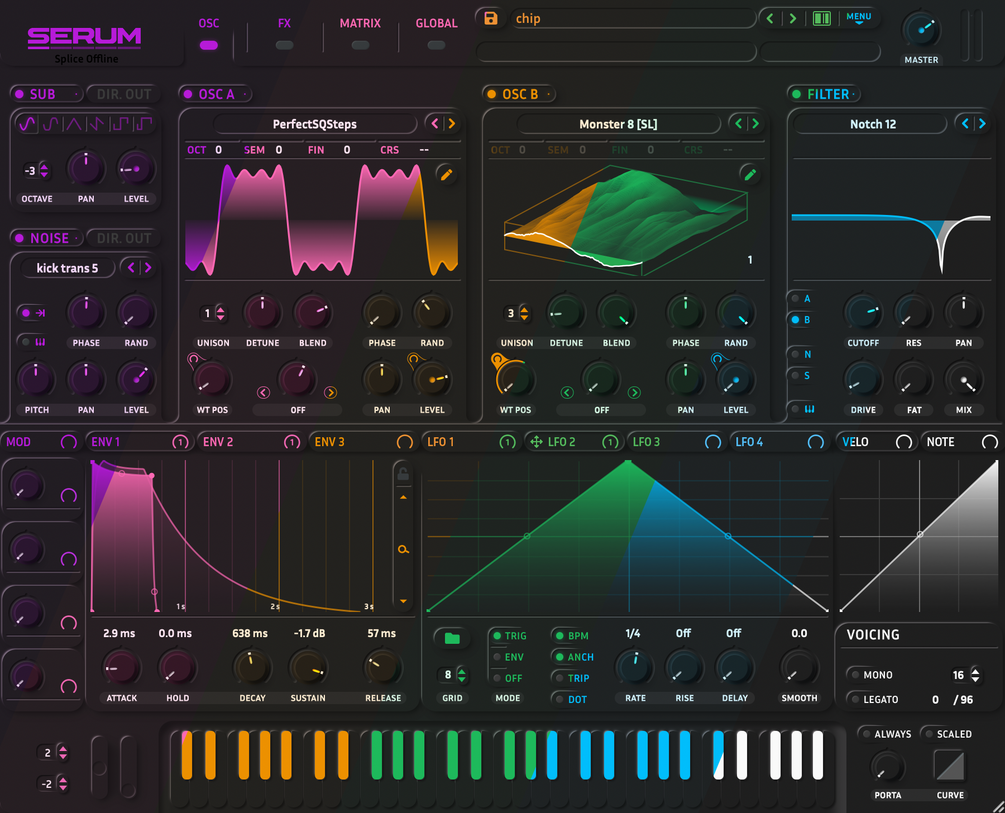Image resolution: width=1005 pixels, height=813 pixels.
Task: Click the envelope ATTACK knob
Action: click(121, 667)
